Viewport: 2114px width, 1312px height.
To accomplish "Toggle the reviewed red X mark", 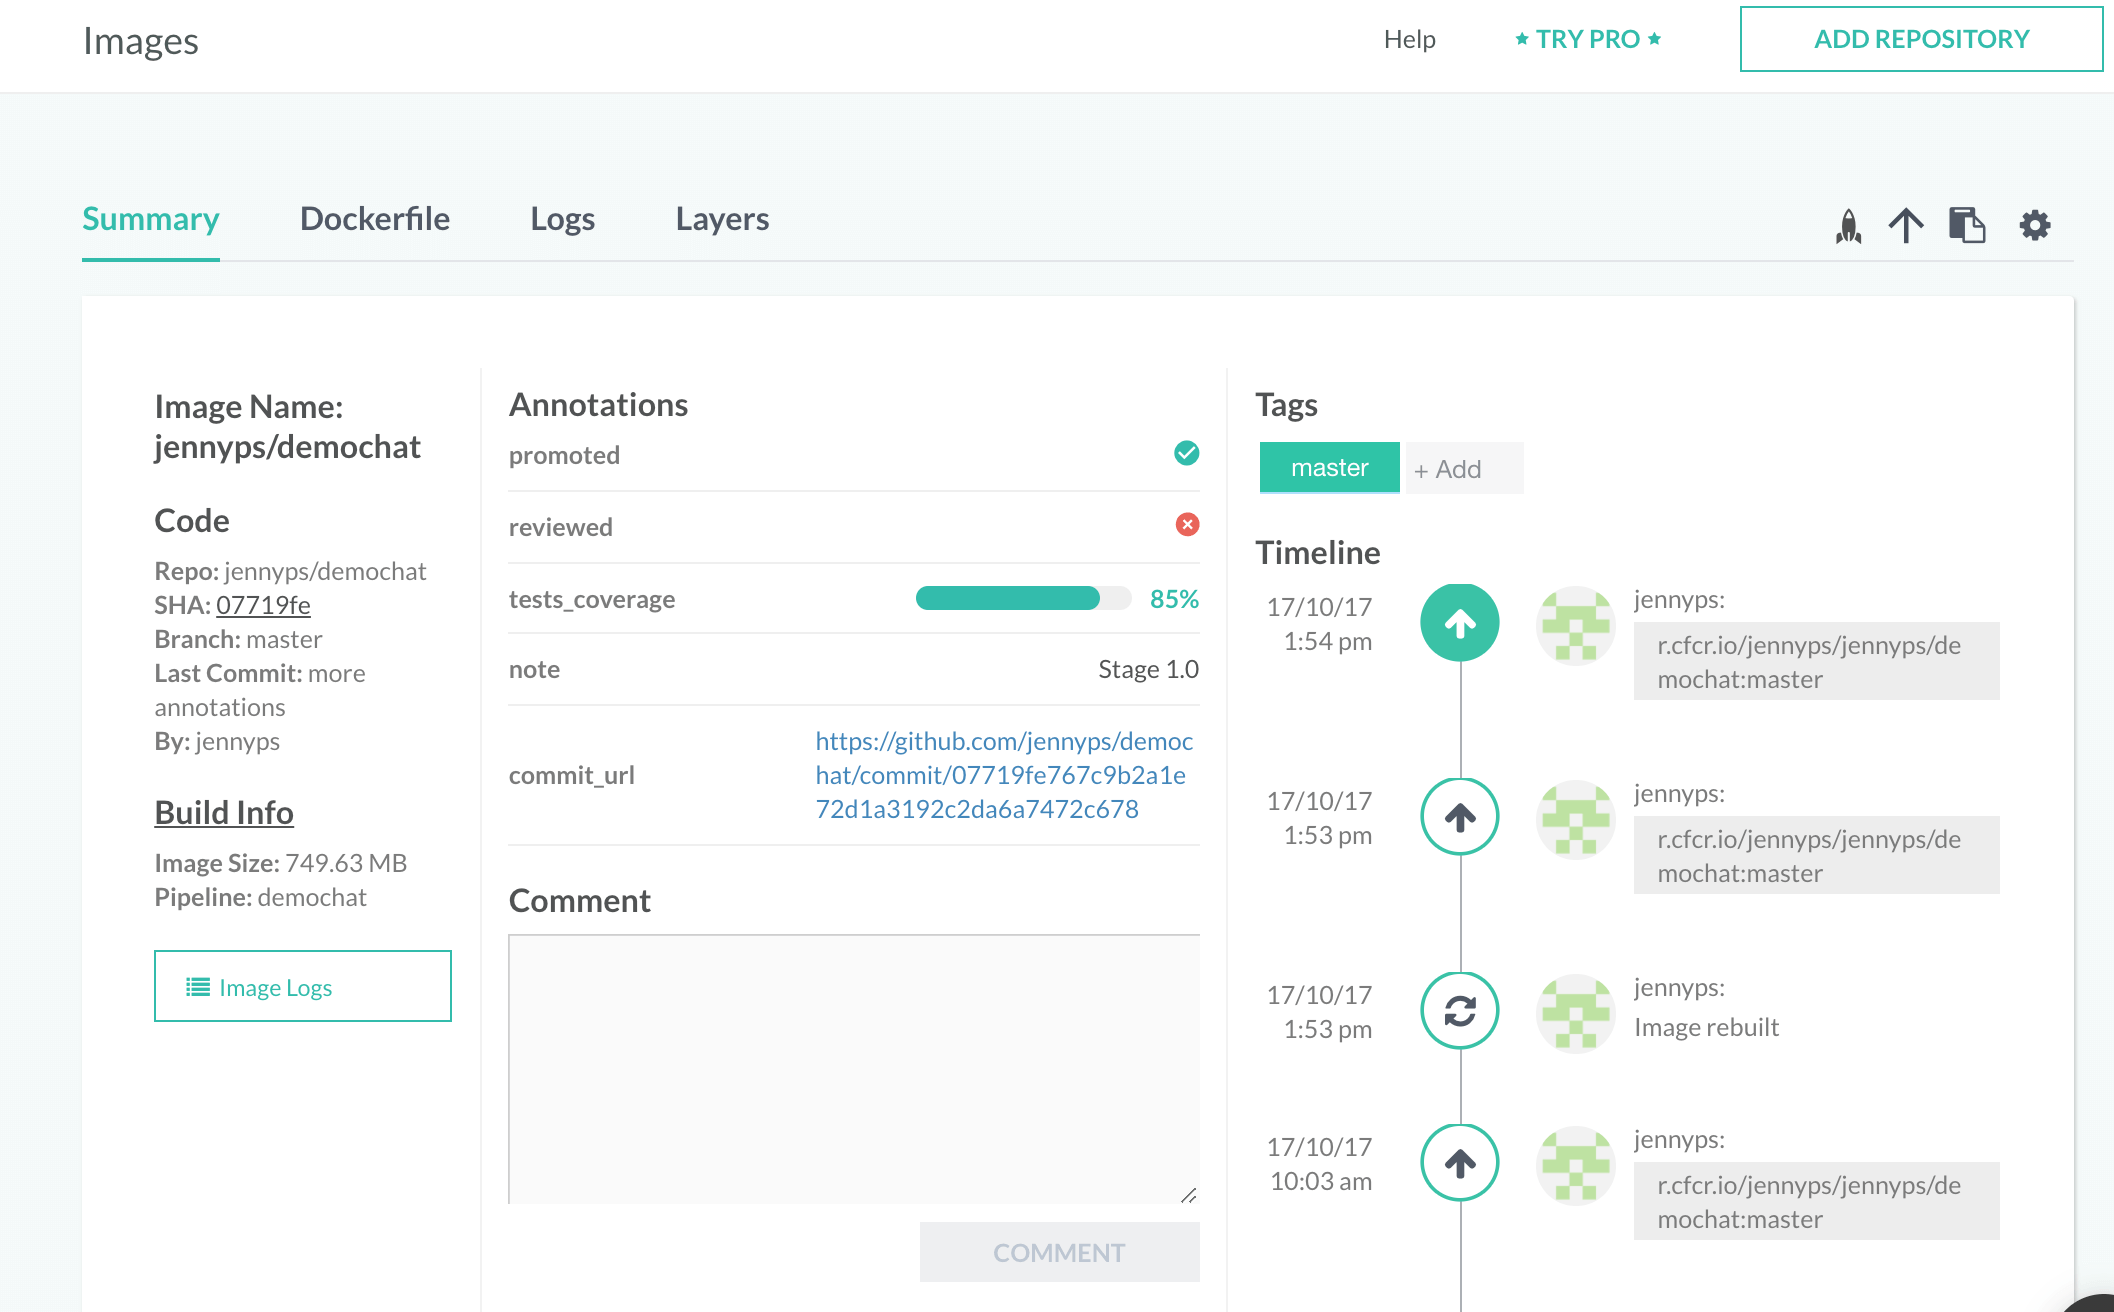I will coord(1187,525).
